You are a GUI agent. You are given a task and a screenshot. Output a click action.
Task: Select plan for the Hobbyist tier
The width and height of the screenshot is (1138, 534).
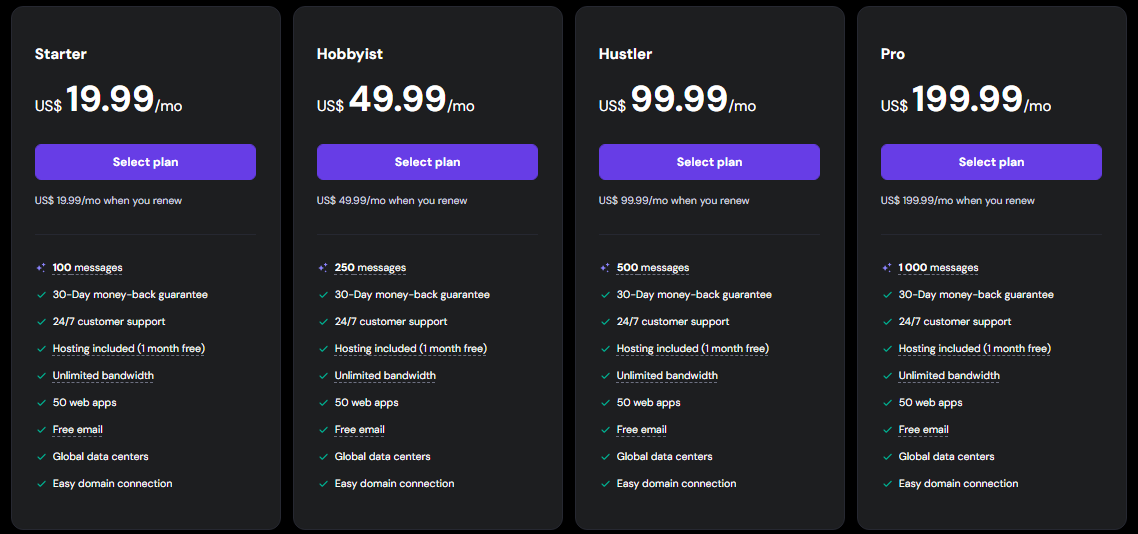click(x=427, y=162)
